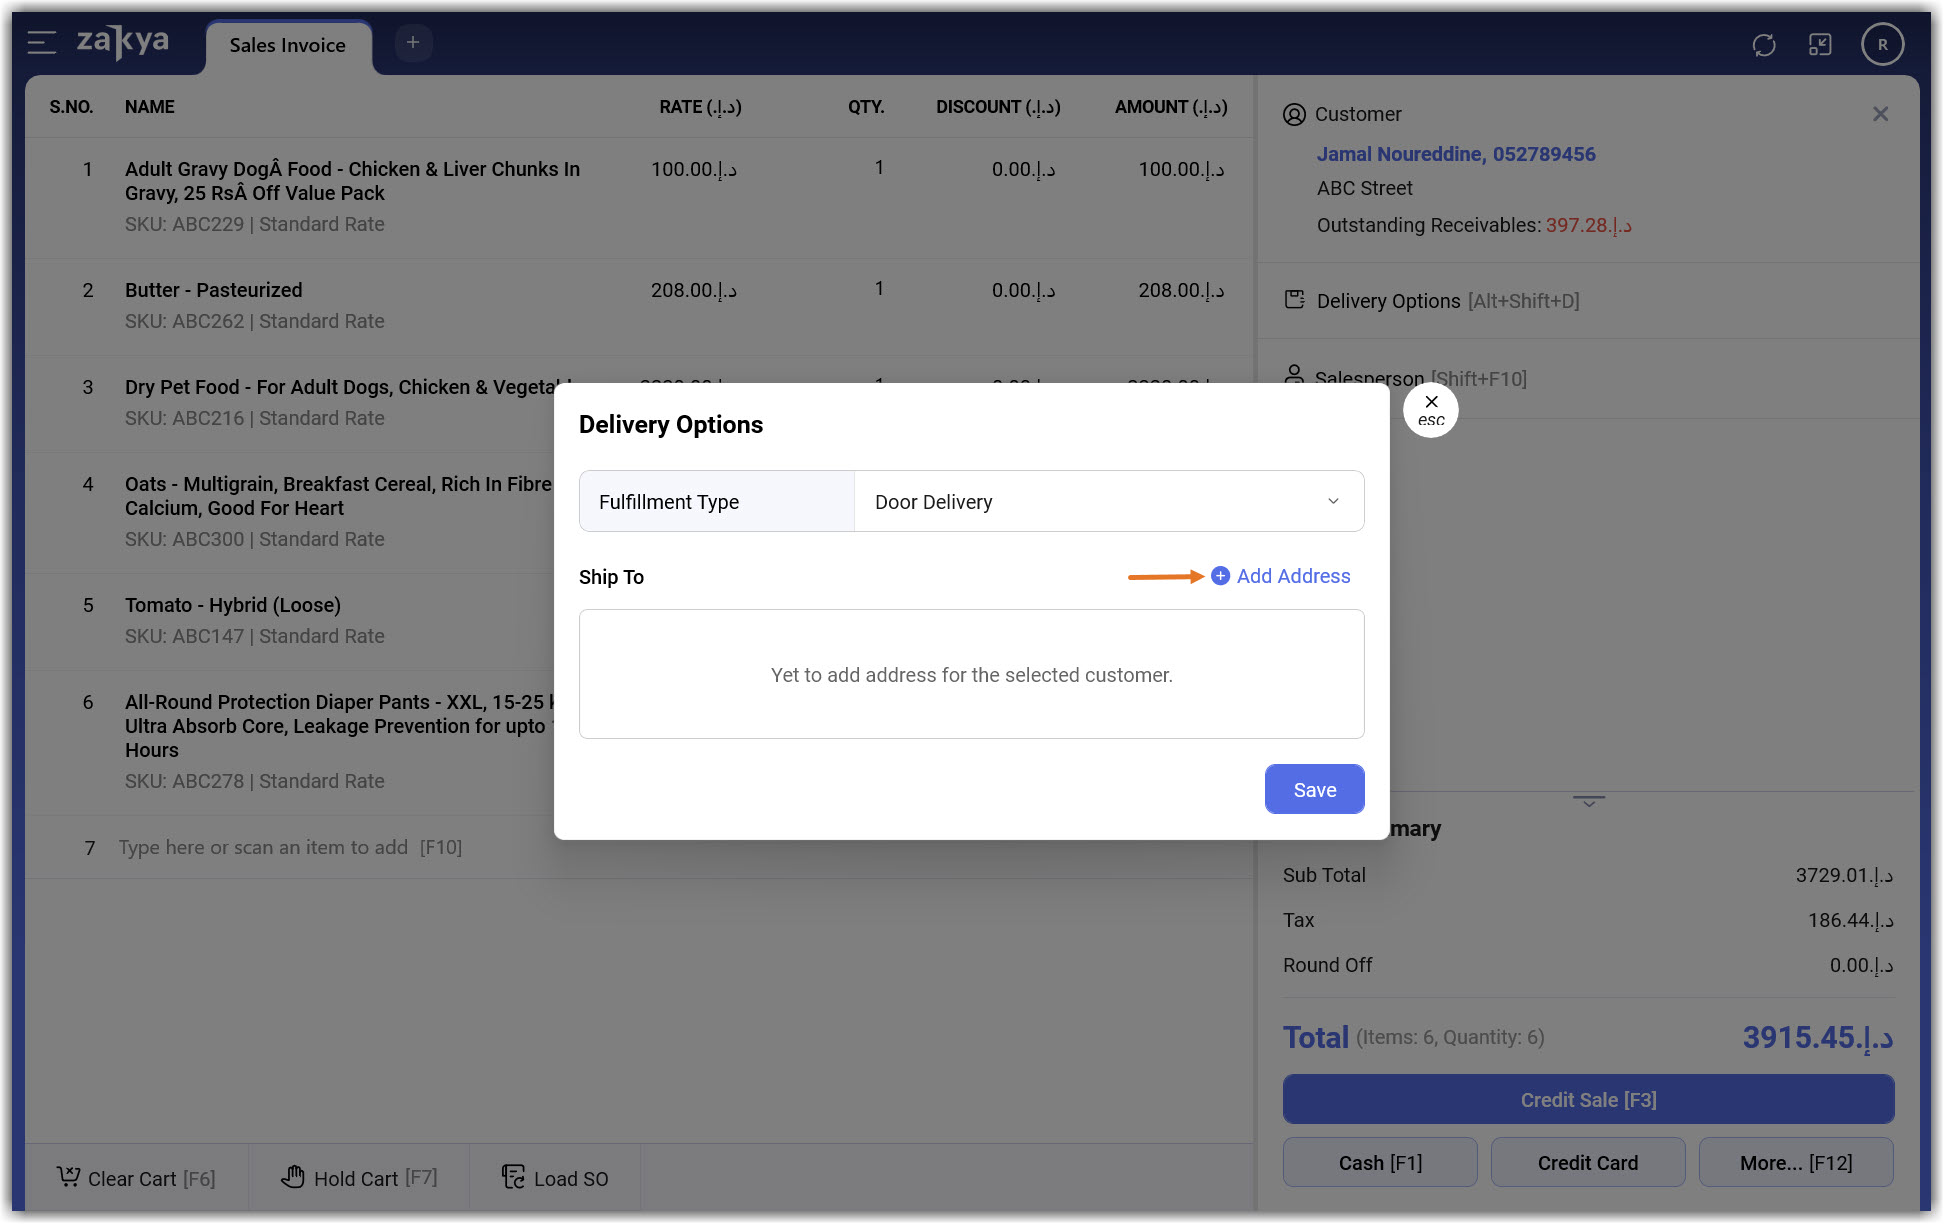Click the Load SO icon
This screenshot has height=1224, width=1944.
click(x=513, y=1177)
